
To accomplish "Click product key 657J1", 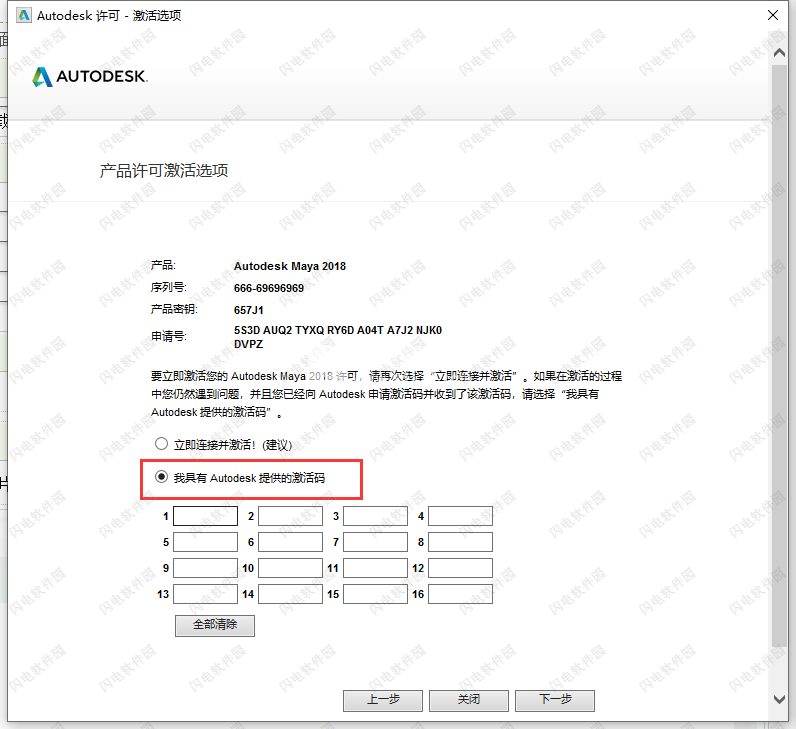I will tap(249, 310).
